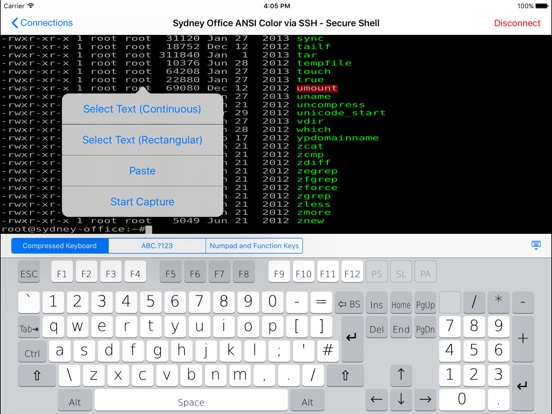Toggle the left Shift arrow key
The image size is (552, 414).
coord(37,376)
